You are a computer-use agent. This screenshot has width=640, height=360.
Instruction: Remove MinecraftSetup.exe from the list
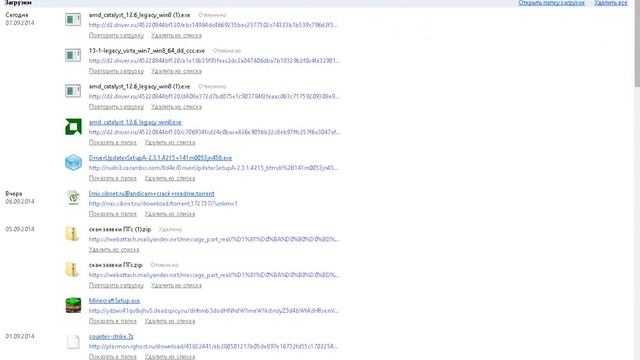(x=170, y=321)
